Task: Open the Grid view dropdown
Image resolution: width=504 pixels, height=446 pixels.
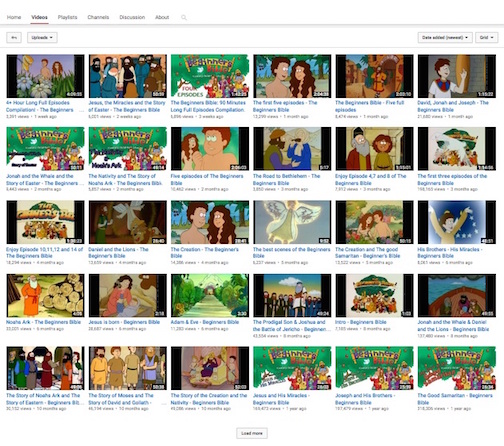Action: (x=486, y=38)
